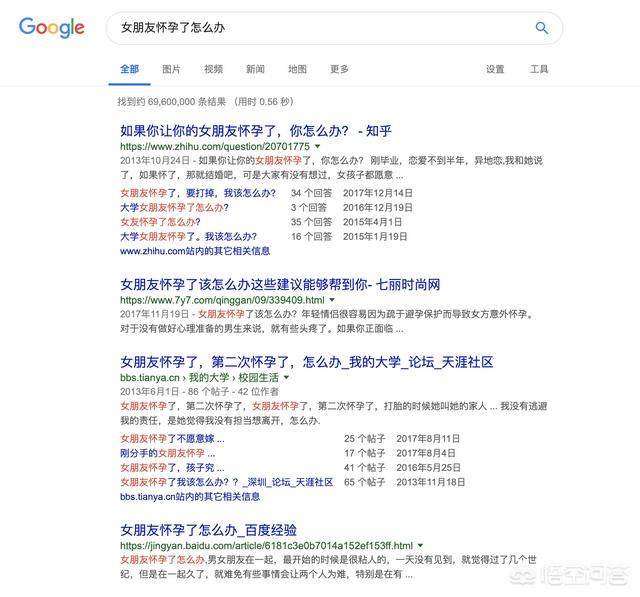Click the text 35 个回答

point(311,222)
